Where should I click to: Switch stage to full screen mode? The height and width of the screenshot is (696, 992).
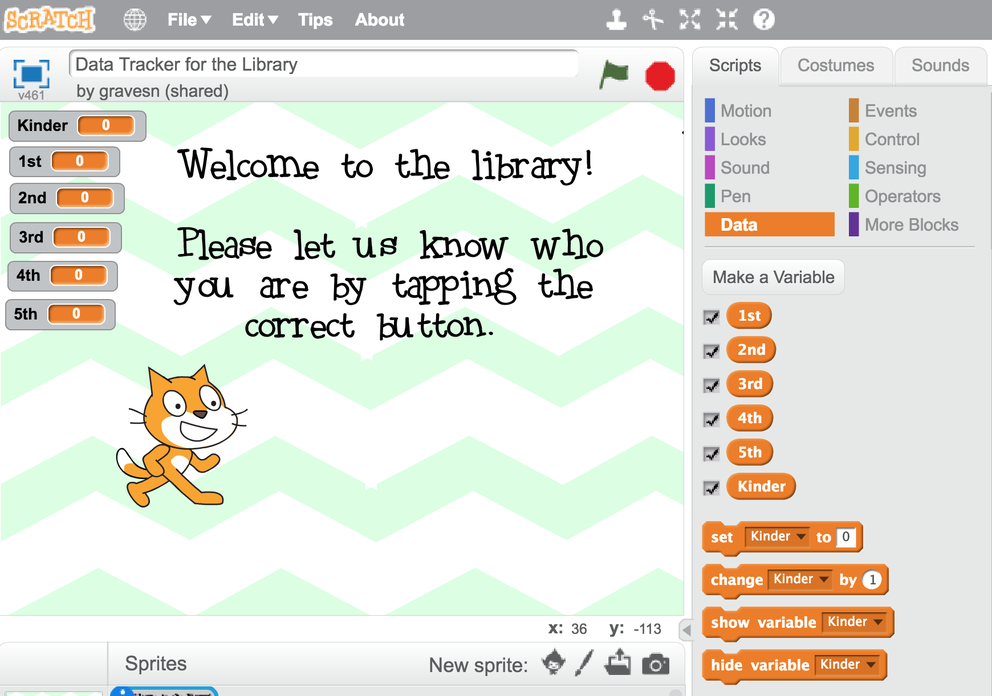click(31, 74)
